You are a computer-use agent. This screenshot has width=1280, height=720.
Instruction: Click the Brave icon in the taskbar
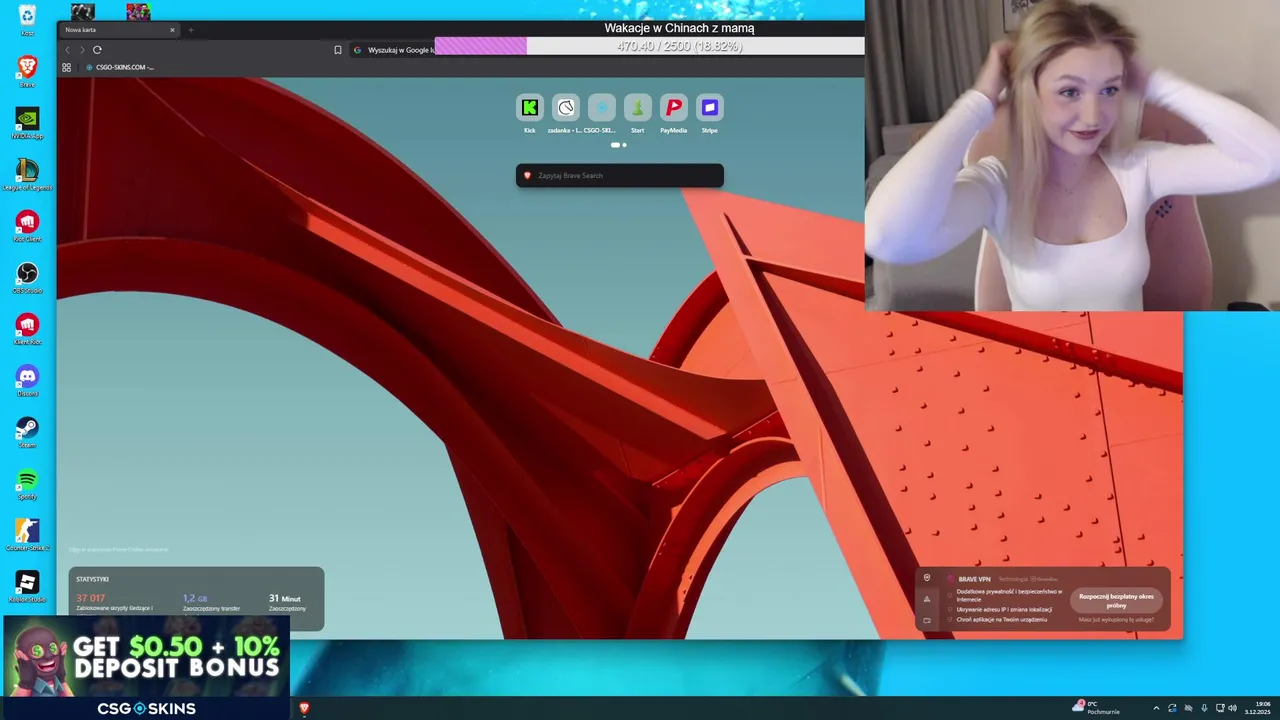(x=304, y=708)
